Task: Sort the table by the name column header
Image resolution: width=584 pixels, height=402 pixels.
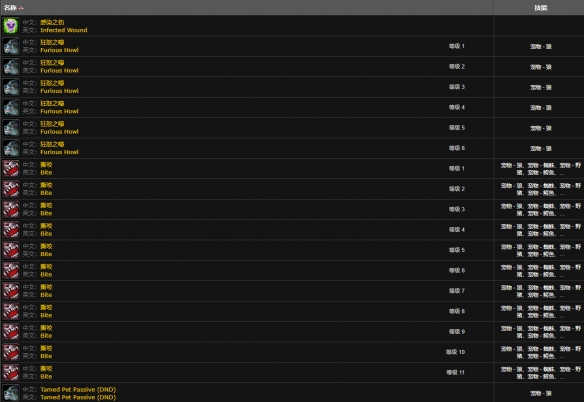Action: 10,8
